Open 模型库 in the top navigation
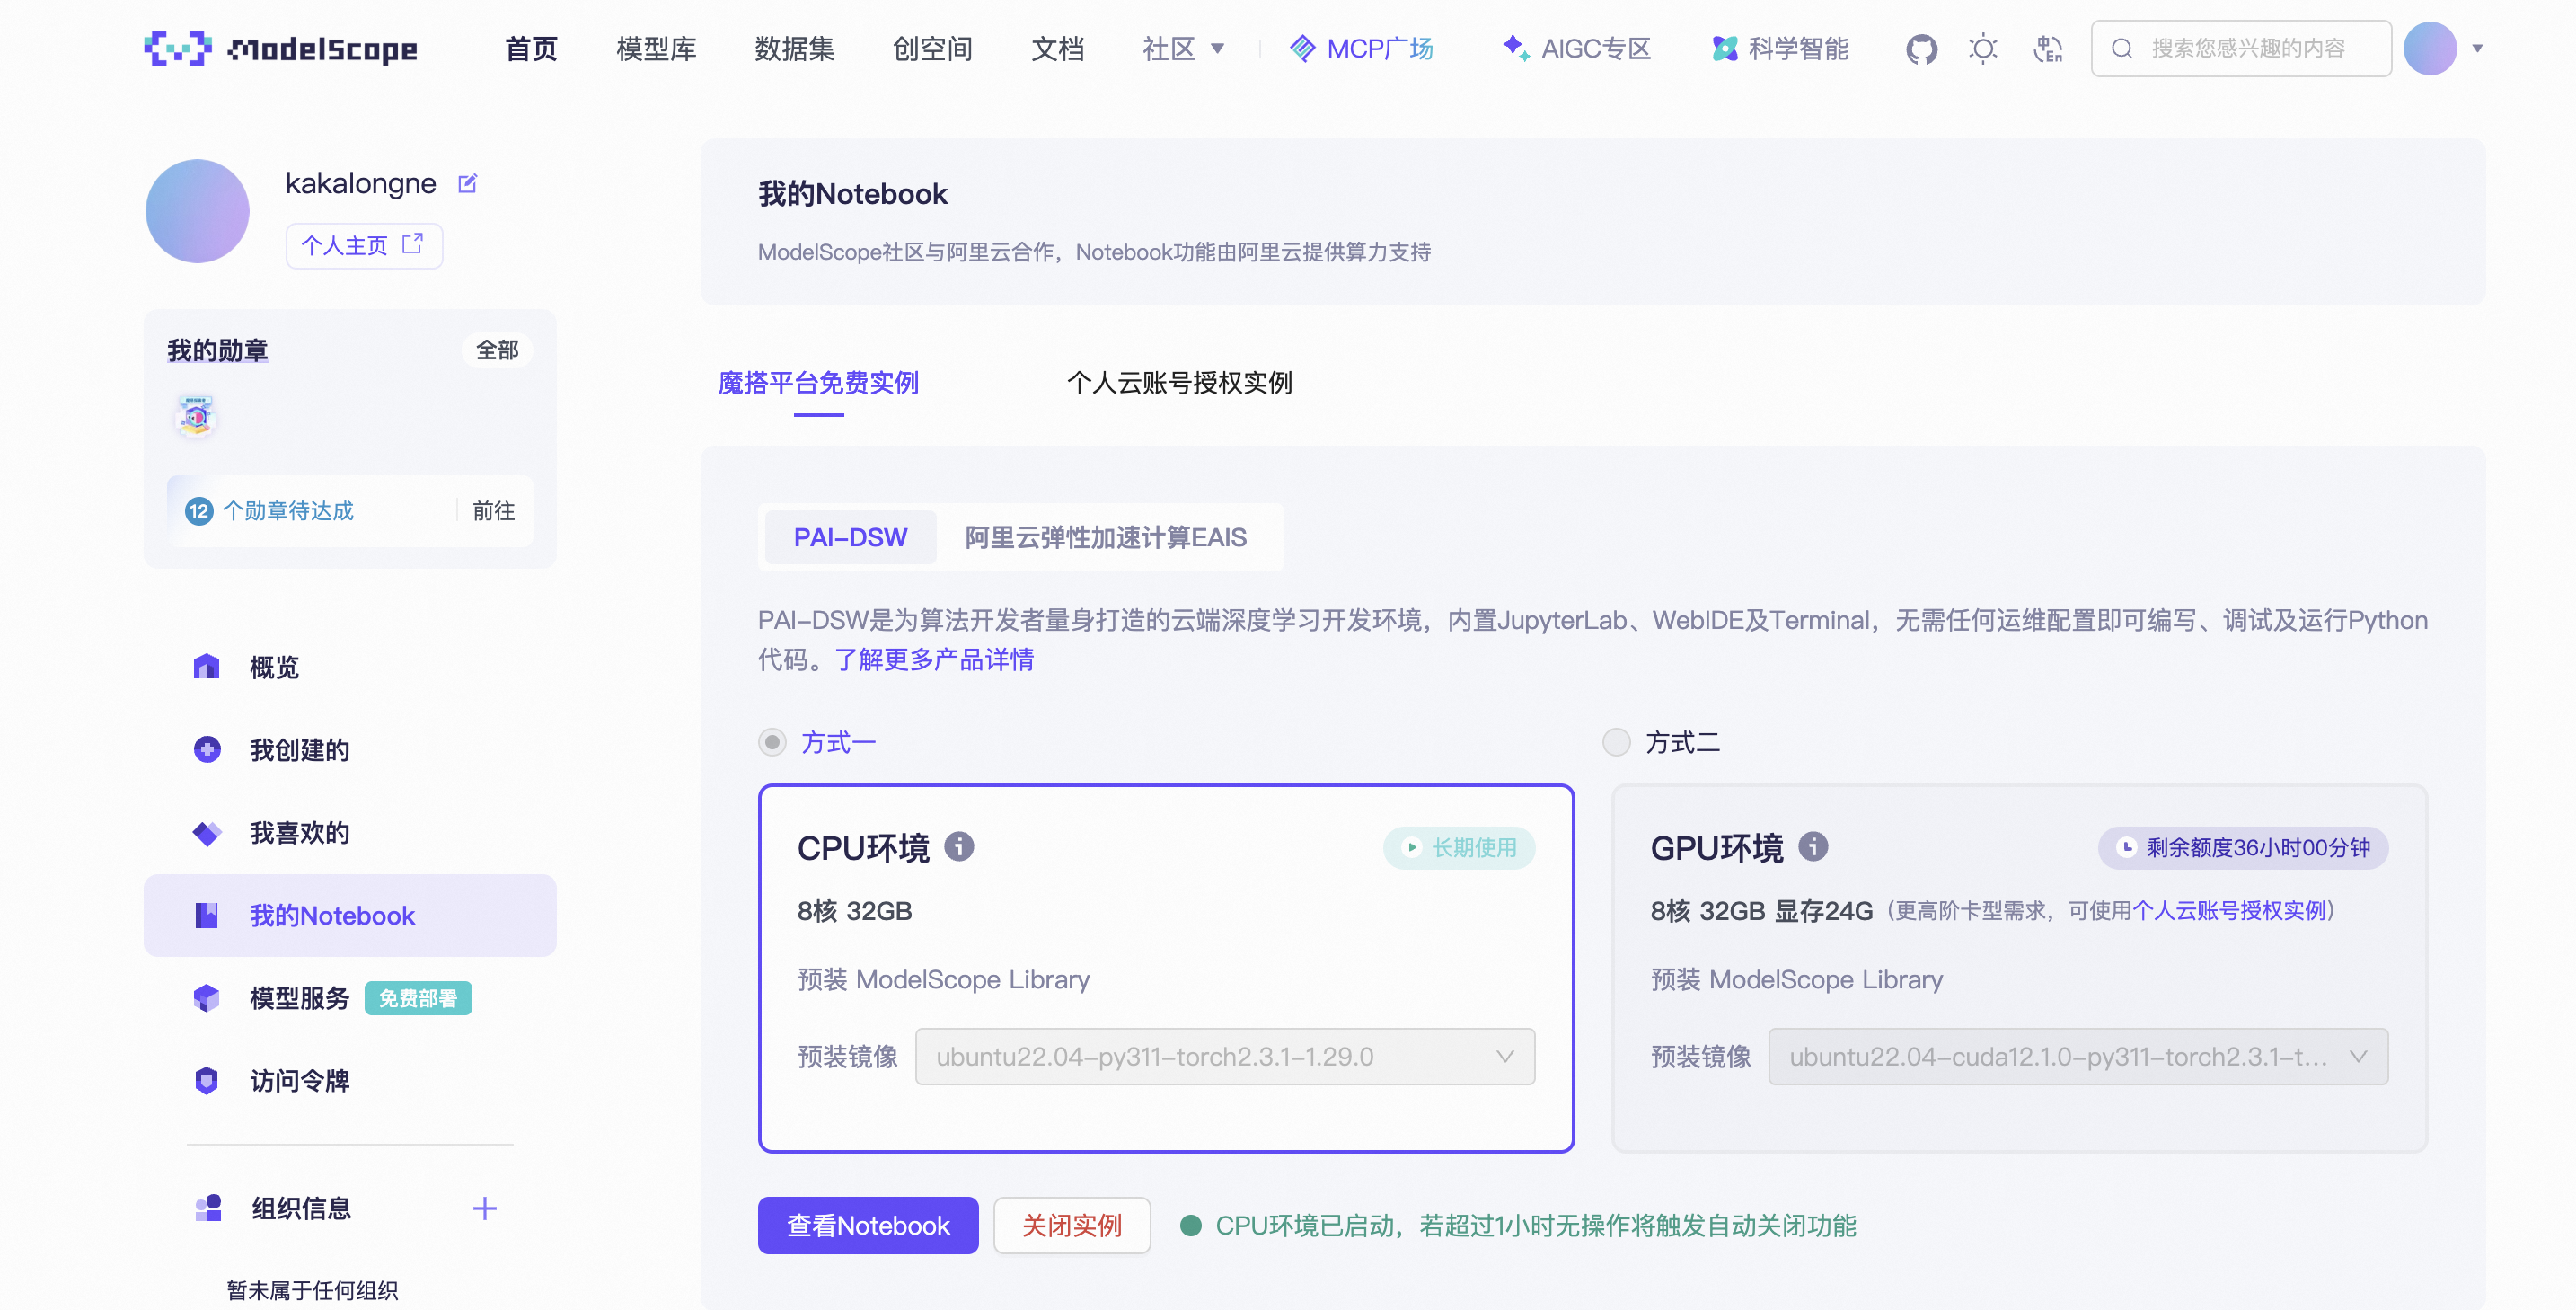This screenshot has width=2576, height=1310. (656, 48)
